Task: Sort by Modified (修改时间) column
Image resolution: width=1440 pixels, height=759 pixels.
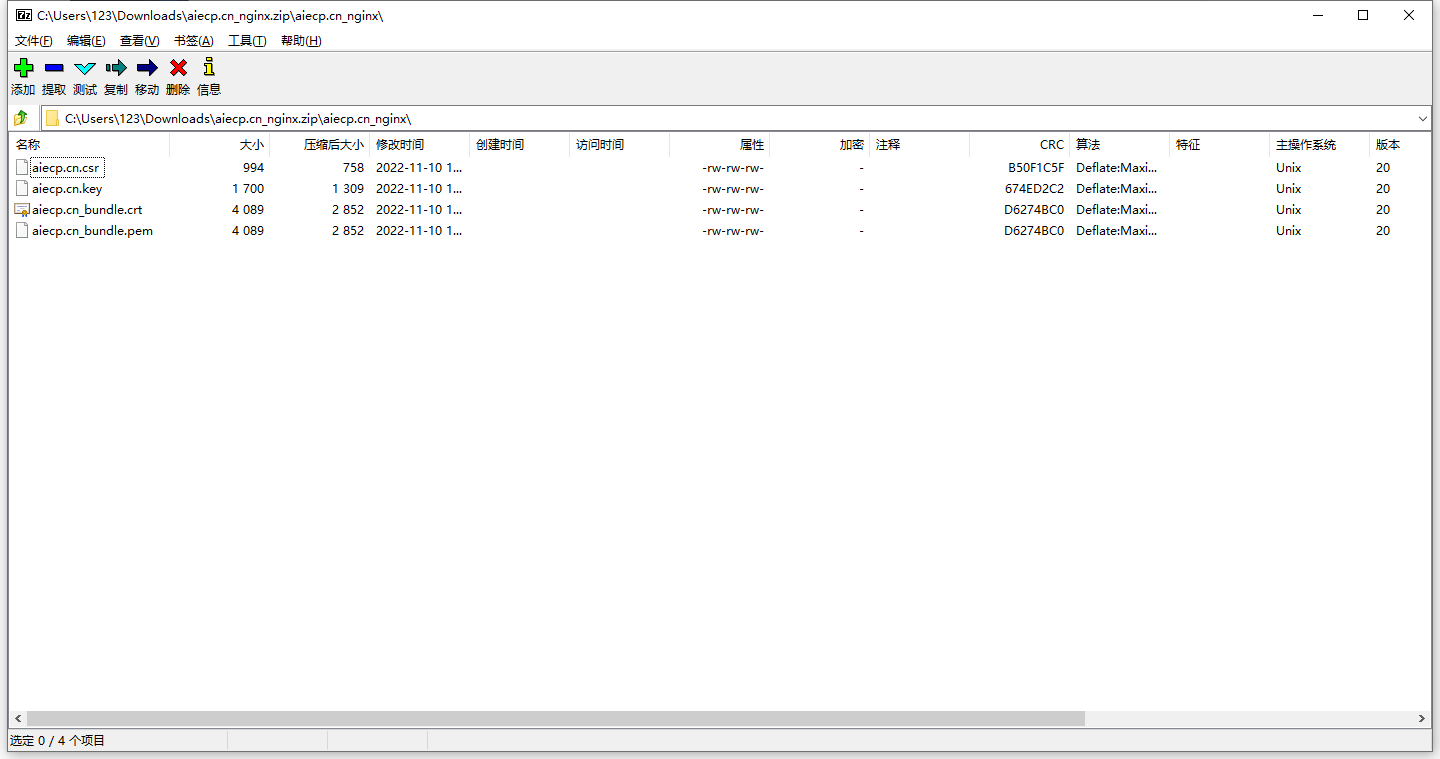Action: [x=419, y=145]
